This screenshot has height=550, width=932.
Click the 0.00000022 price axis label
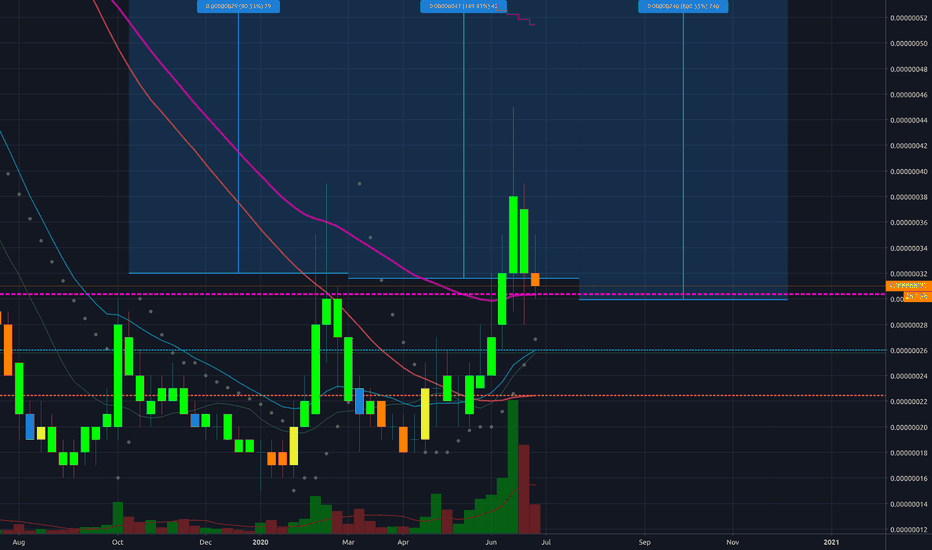[908, 401]
